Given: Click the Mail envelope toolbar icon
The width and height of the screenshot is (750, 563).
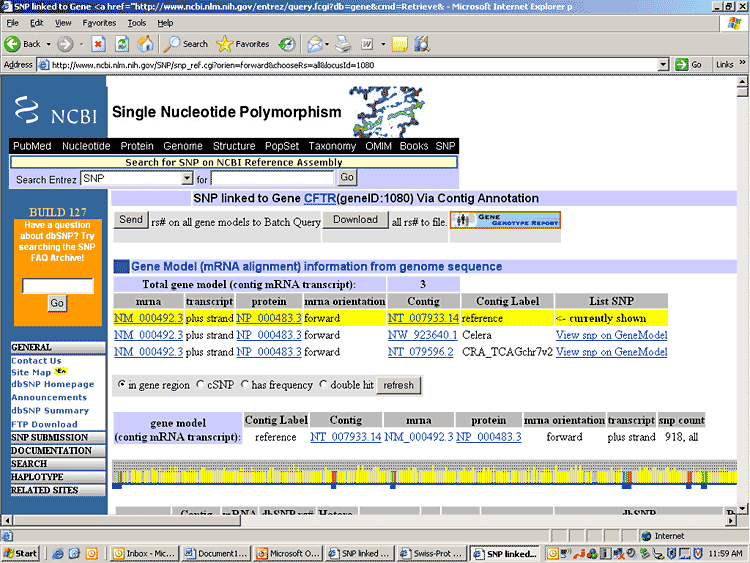Looking at the screenshot, I should 315,44.
